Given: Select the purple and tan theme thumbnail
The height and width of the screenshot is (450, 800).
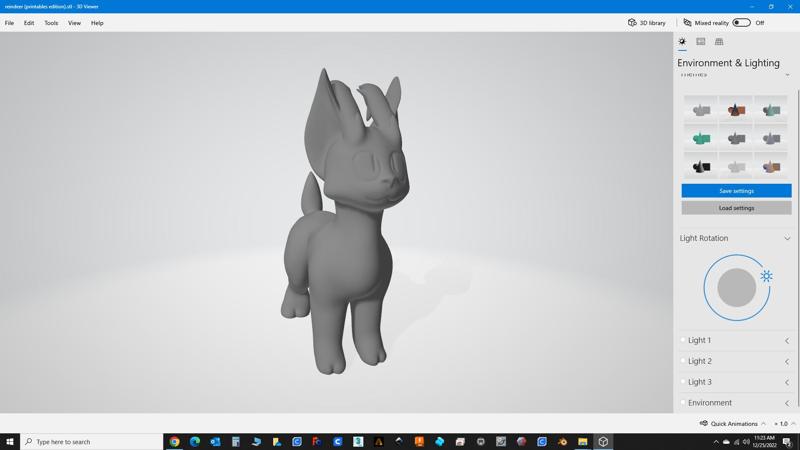Looking at the screenshot, I should 771,166.
